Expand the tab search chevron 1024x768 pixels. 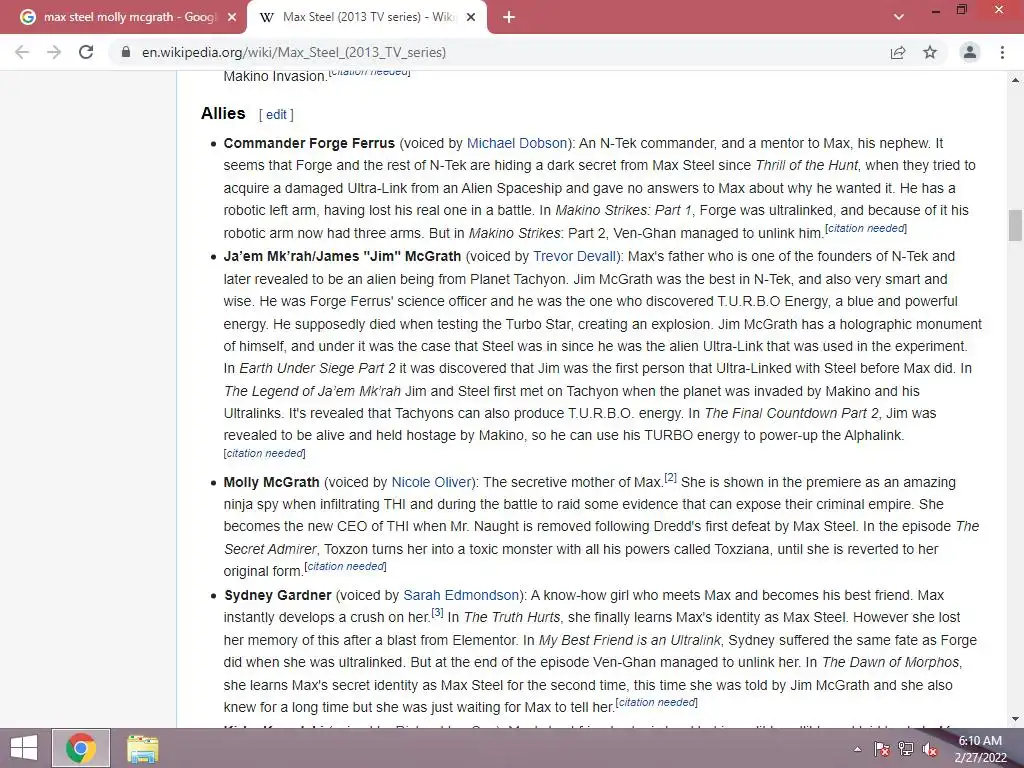(899, 17)
